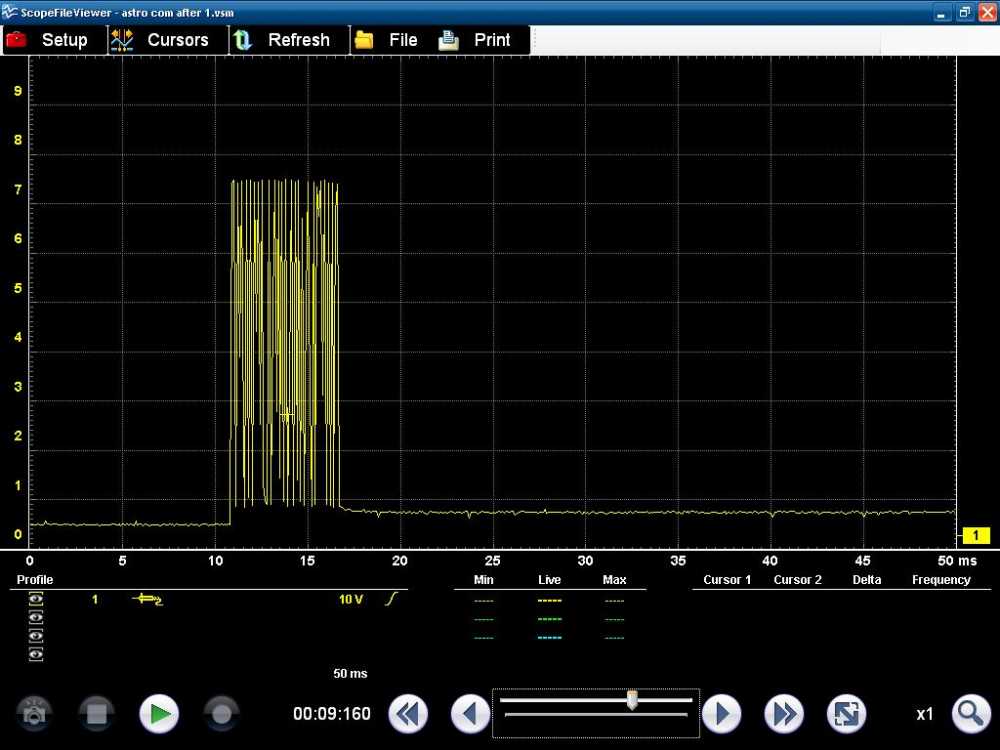The height and width of the screenshot is (750, 1000).
Task: Click the Frequency column header
Action: click(941, 580)
